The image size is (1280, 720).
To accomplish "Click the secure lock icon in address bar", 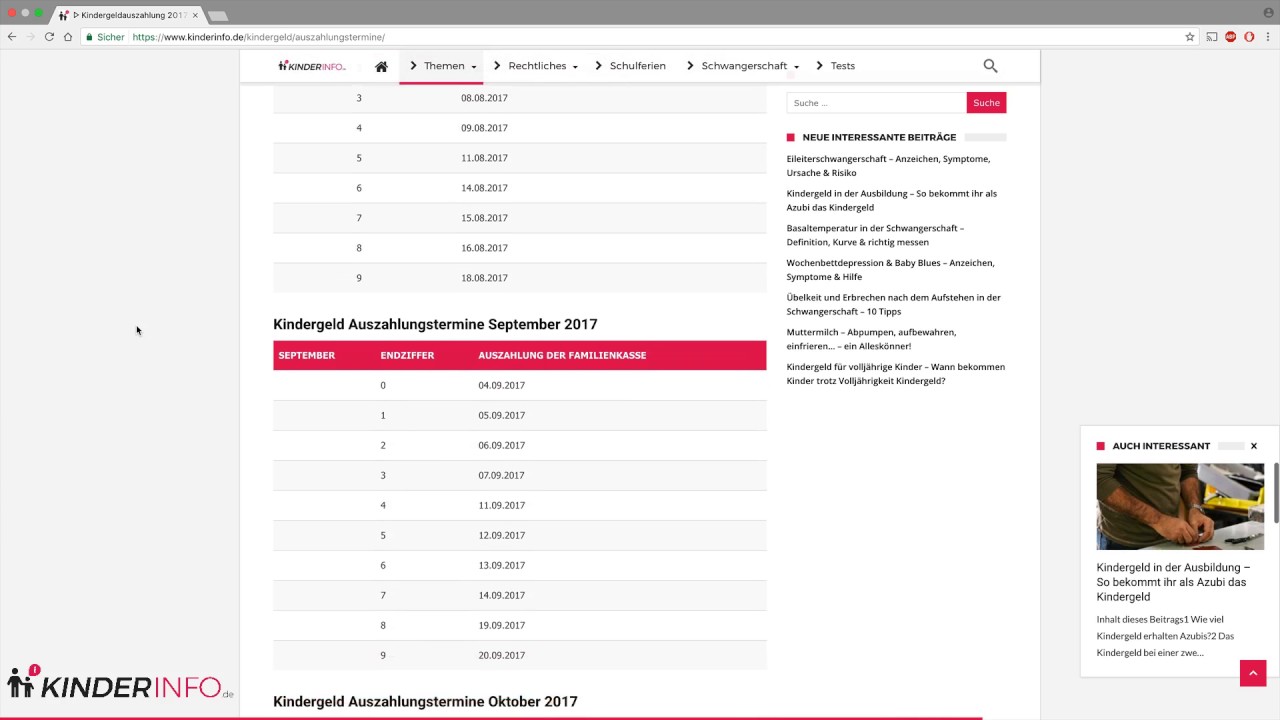I will pos(89,37).
